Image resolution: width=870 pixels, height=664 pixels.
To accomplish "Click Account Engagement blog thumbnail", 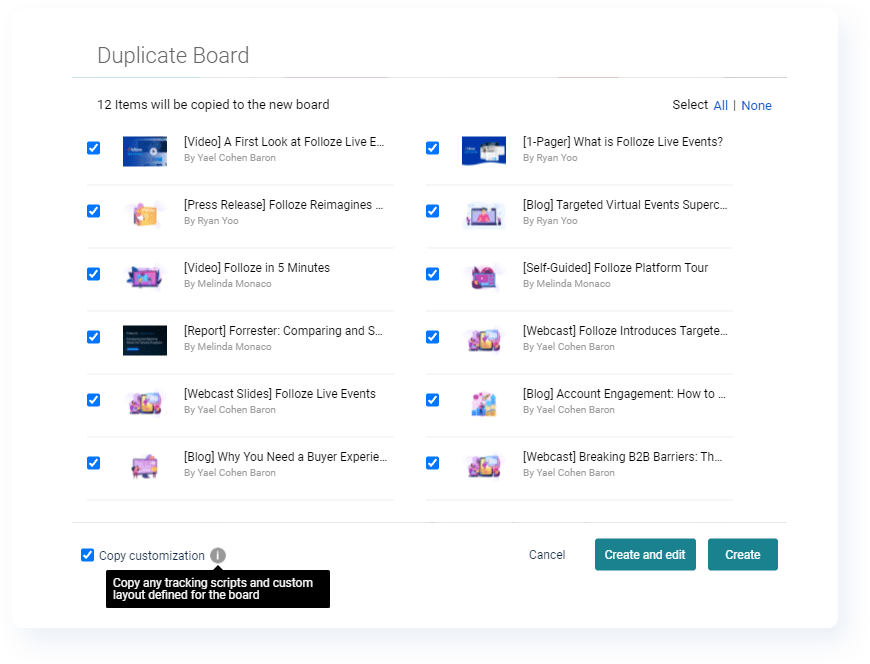I will click(x=483, y=403).
